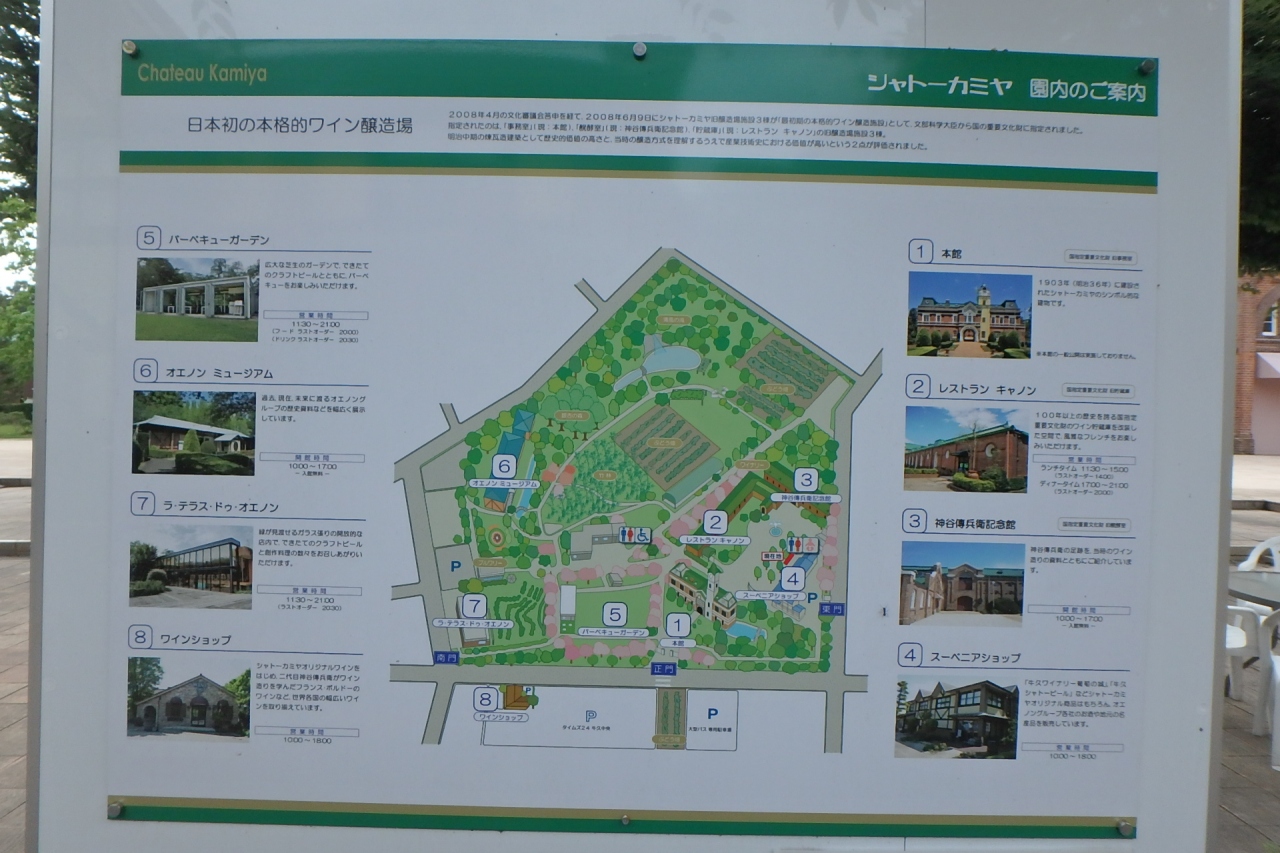Click the blue pond on the map
The image size is (1280, 853).
tap(672, 358)
